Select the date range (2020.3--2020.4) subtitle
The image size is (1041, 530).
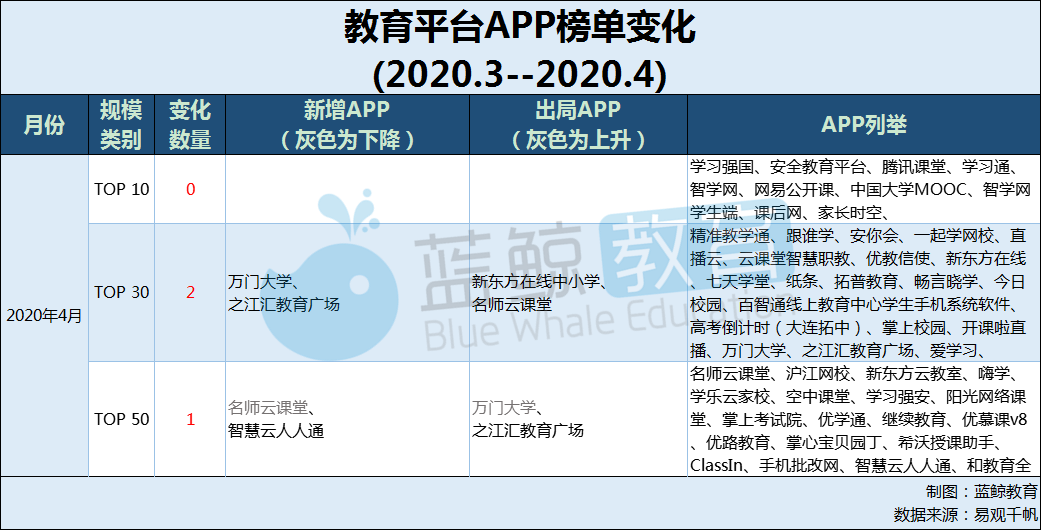click(x=520, y=75)
